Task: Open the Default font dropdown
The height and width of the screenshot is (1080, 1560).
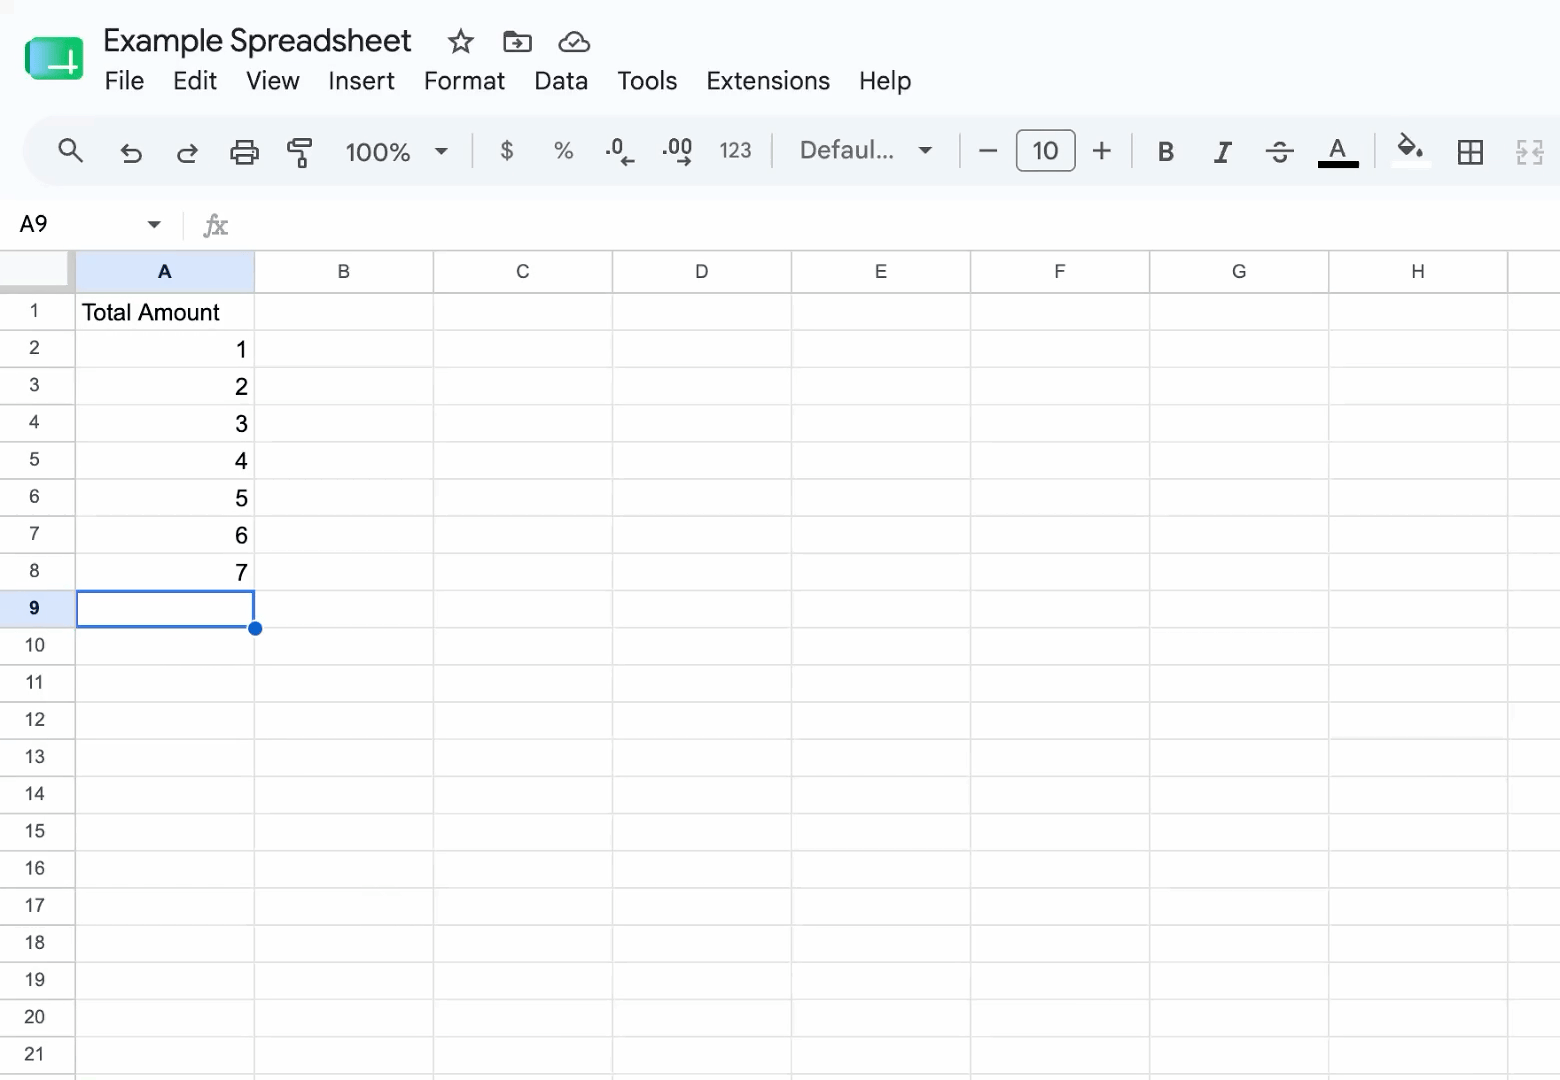Action: coord(866,151)
